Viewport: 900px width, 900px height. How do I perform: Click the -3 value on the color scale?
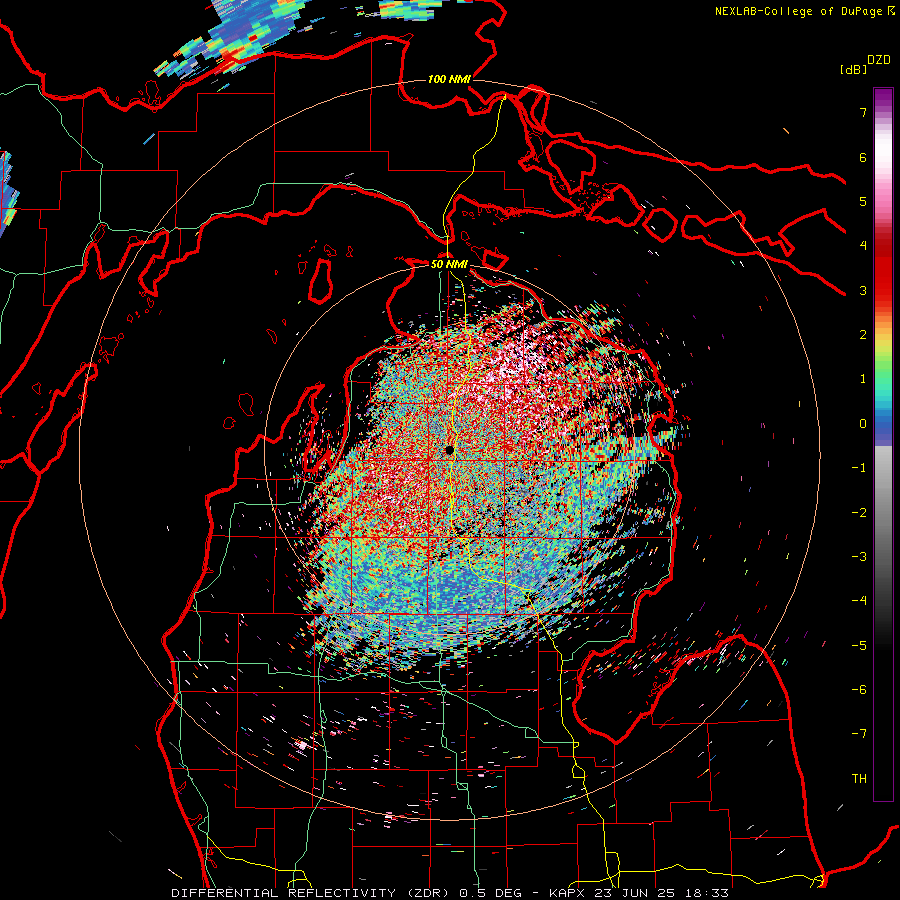859,557
